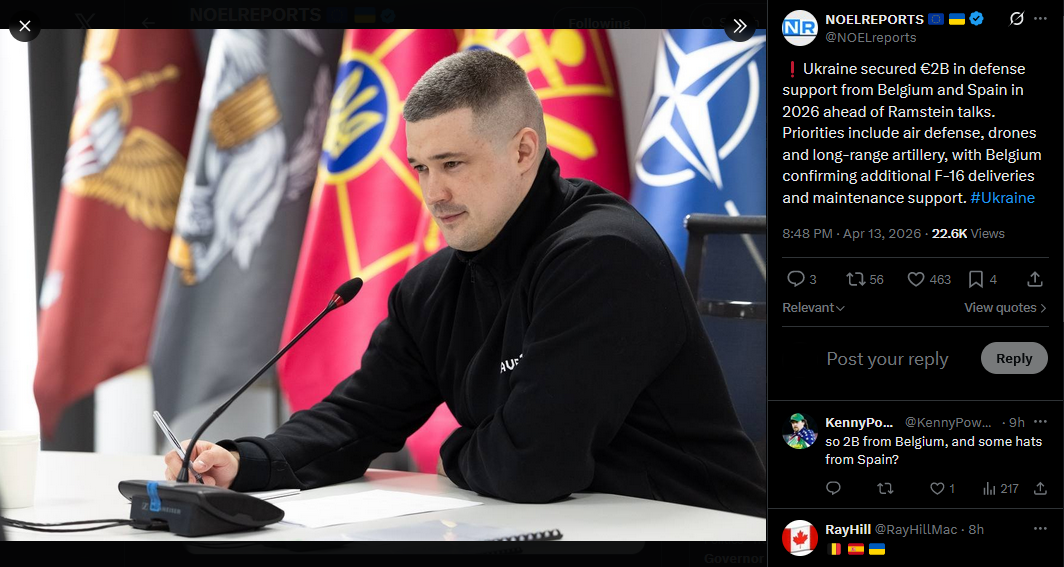
Task: Repost KennyPowers' comment
Action: click(x=885, y=488)
